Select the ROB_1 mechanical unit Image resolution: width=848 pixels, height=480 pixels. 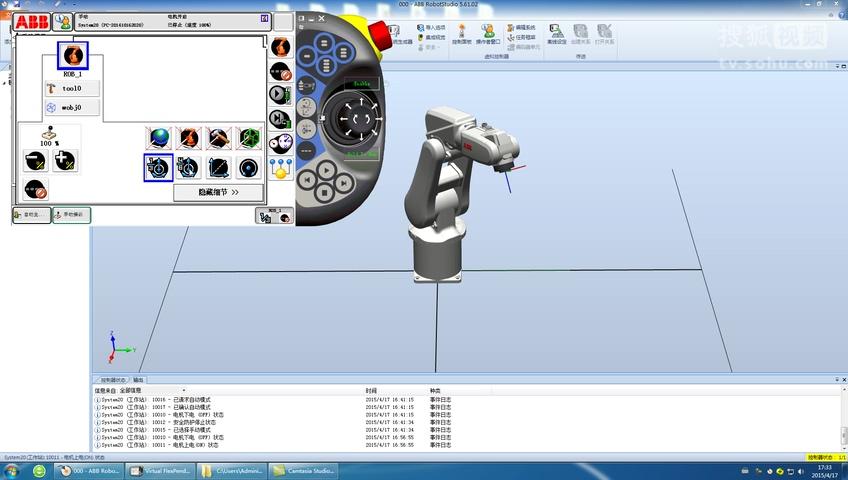(72, 56)
